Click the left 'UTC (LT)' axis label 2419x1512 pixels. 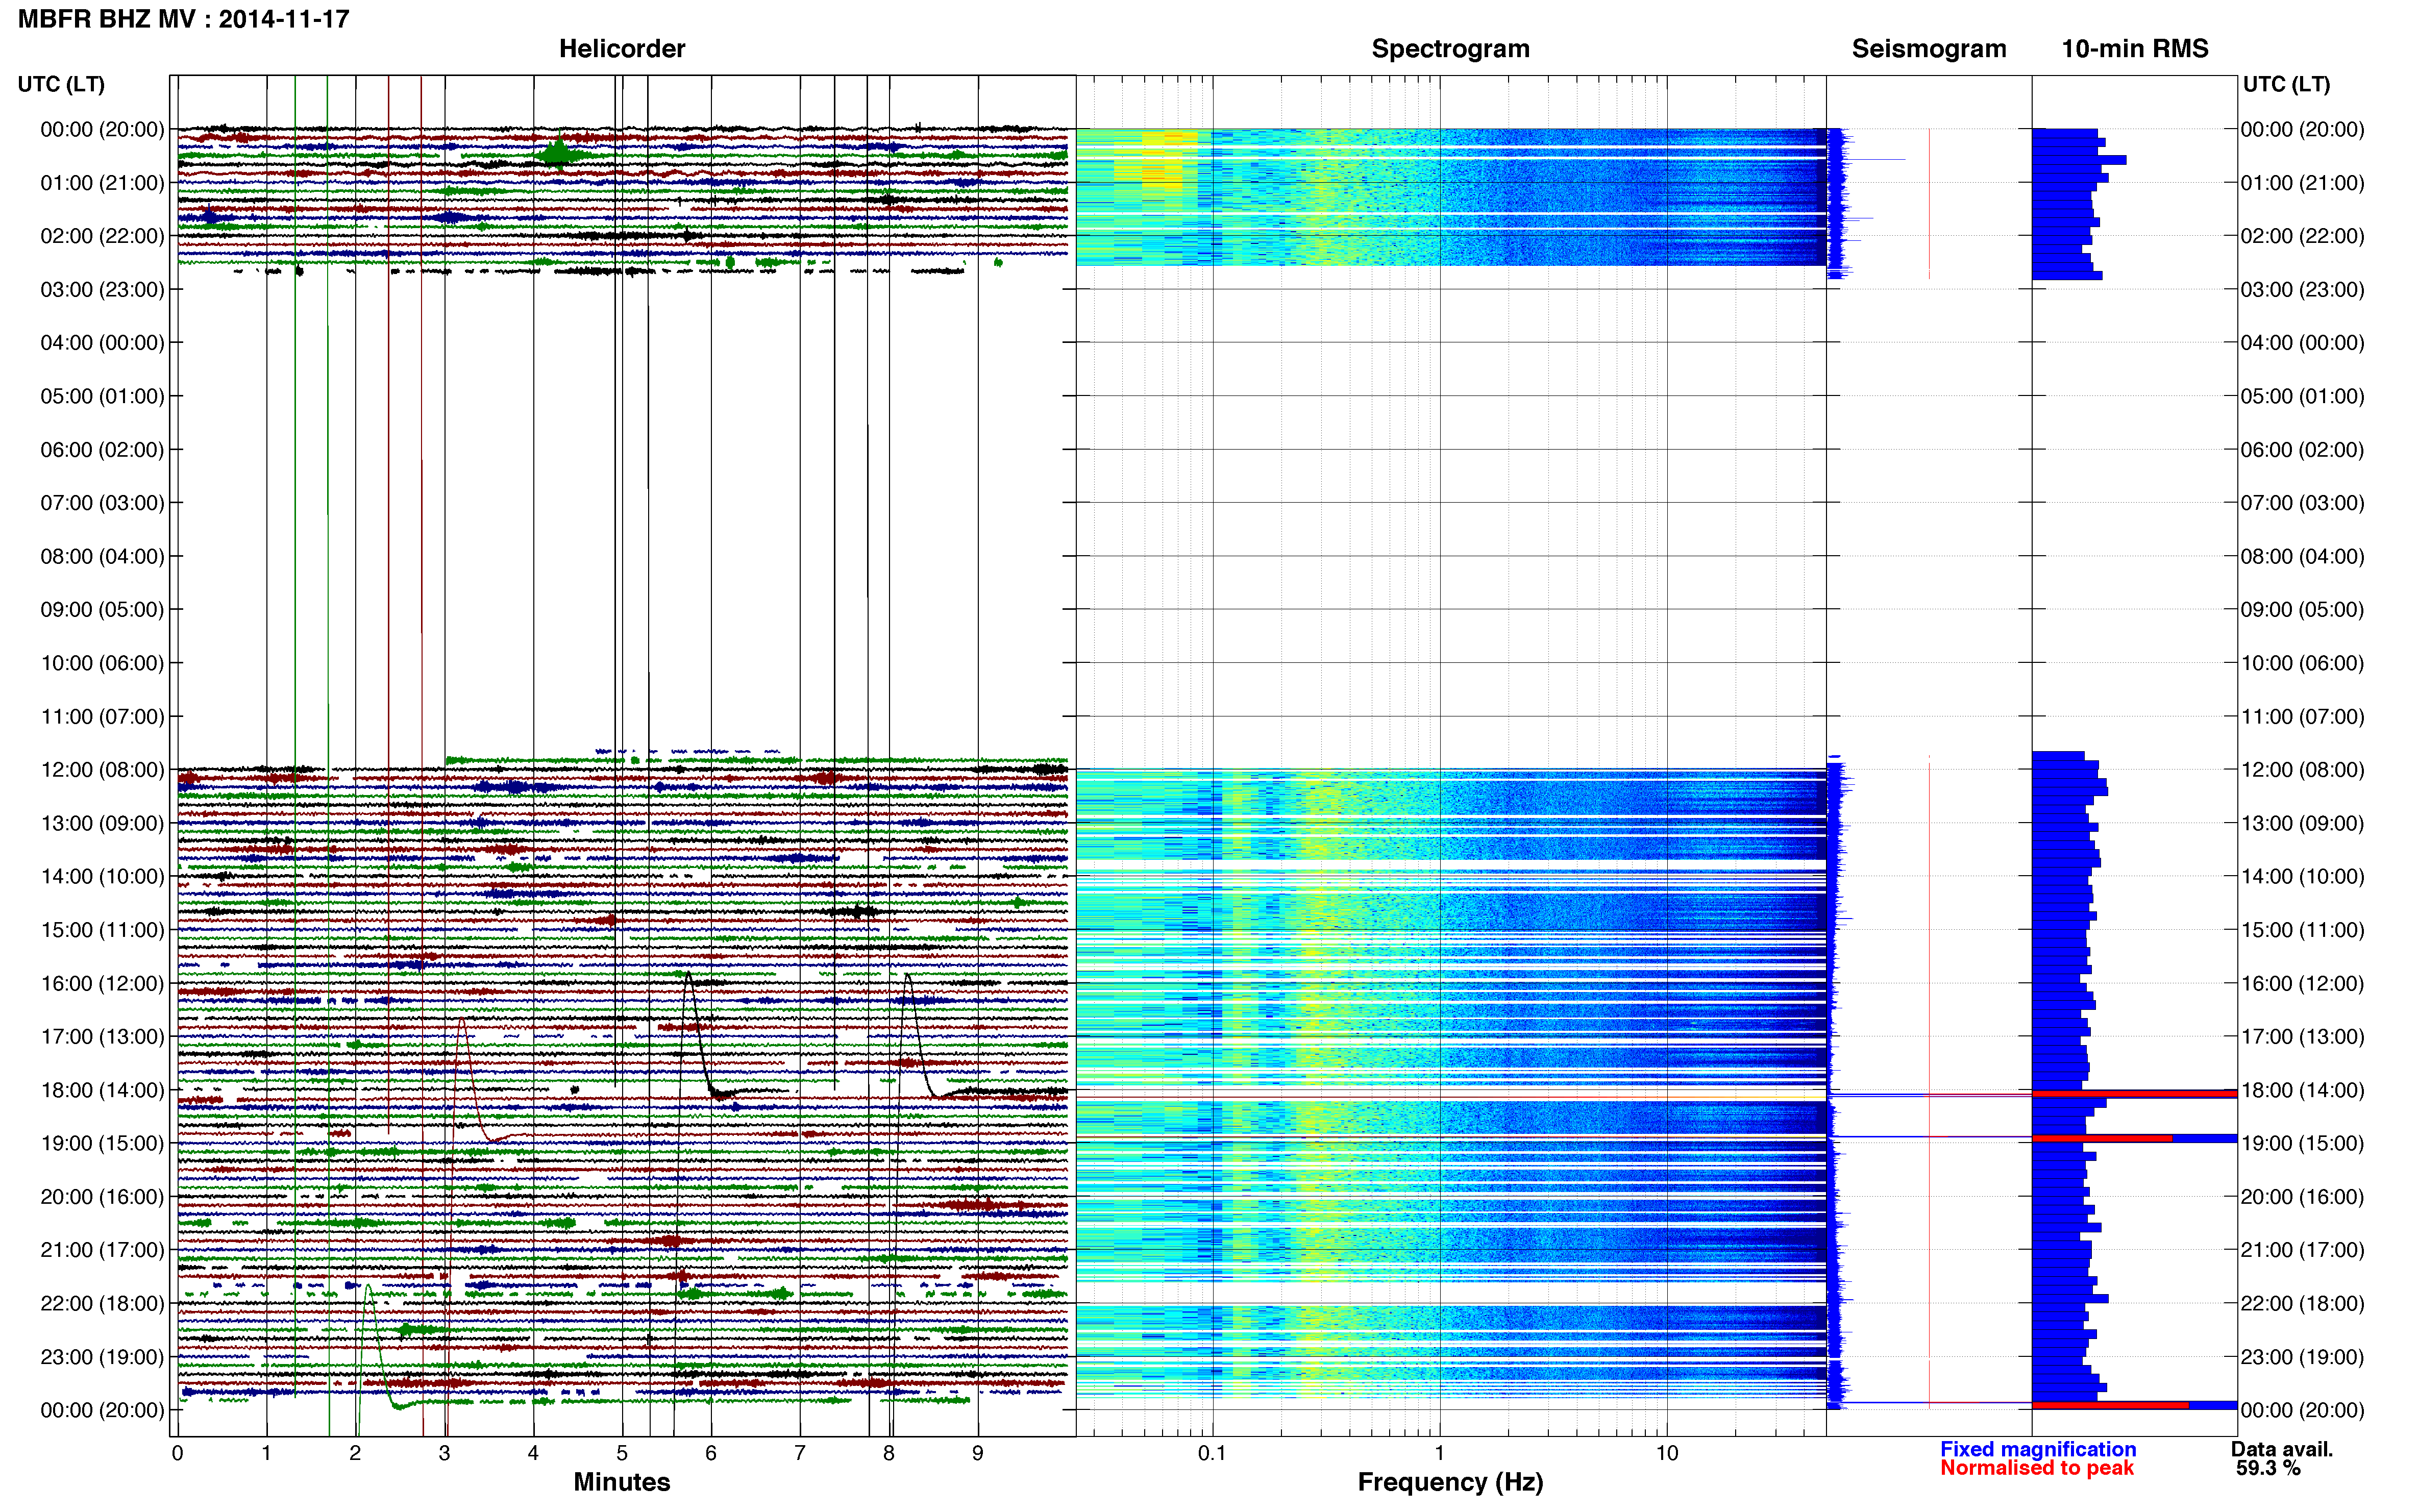tap(61, 84)
